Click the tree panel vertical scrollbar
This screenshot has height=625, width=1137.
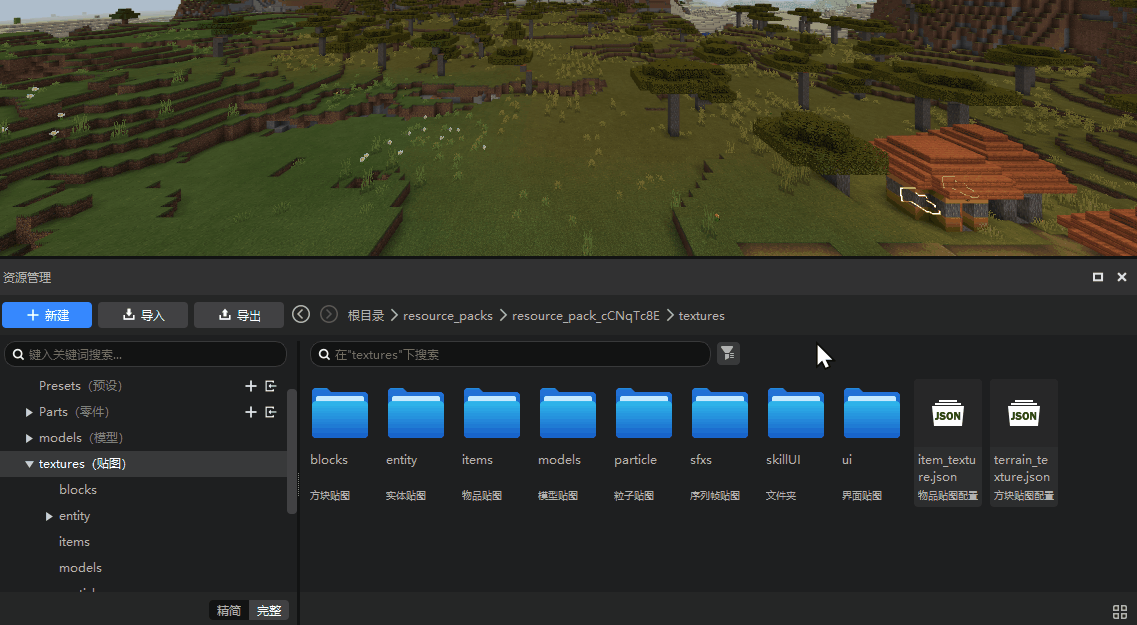pos(292,450)
